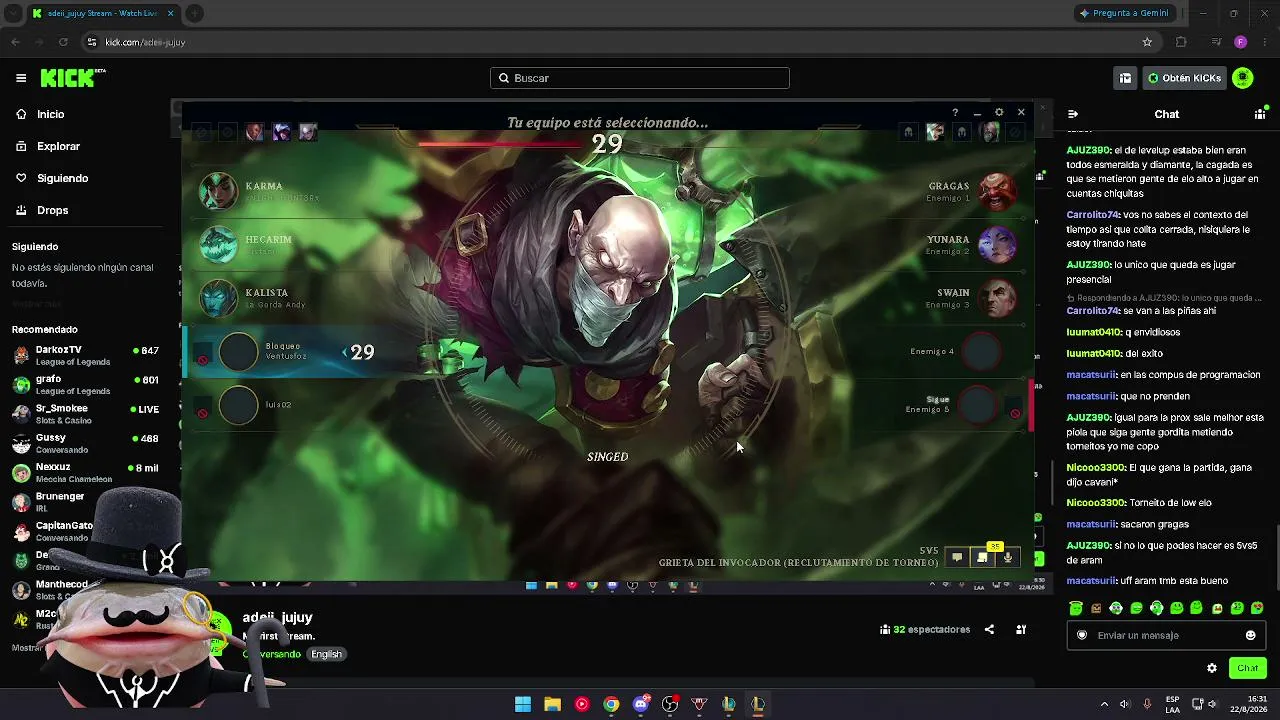1280x720 pixels.
Task: Open Sr_Smokee recommended channel
Action: (x=86, y=414)
